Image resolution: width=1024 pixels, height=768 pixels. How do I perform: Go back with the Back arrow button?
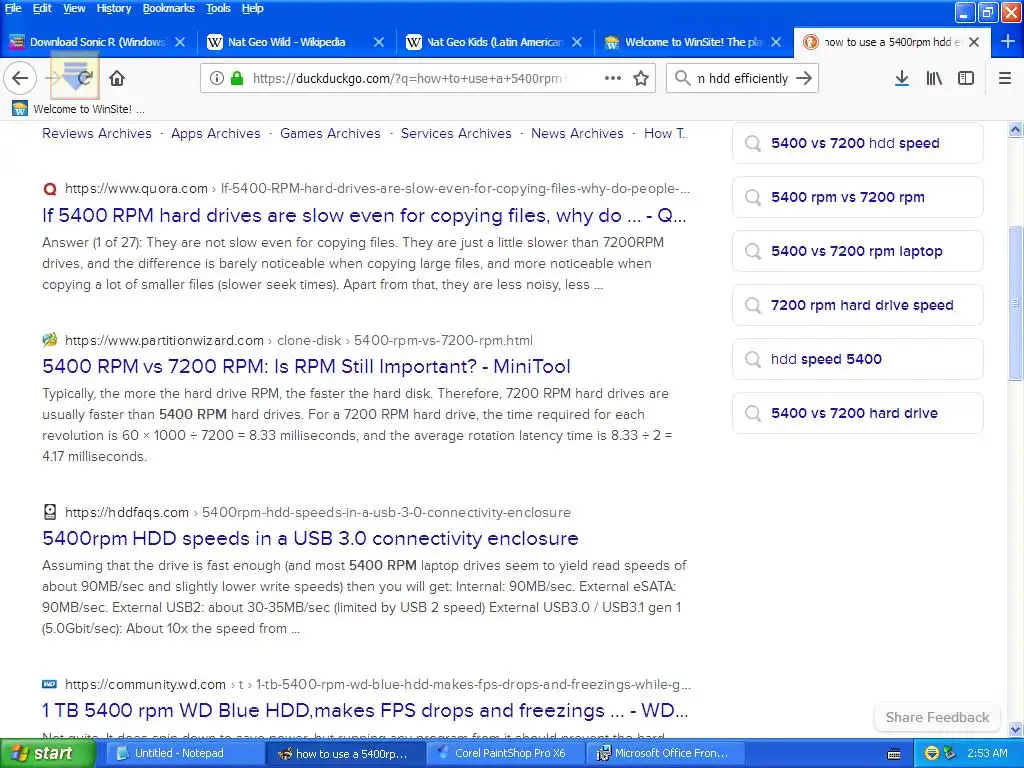coord(20,78)
